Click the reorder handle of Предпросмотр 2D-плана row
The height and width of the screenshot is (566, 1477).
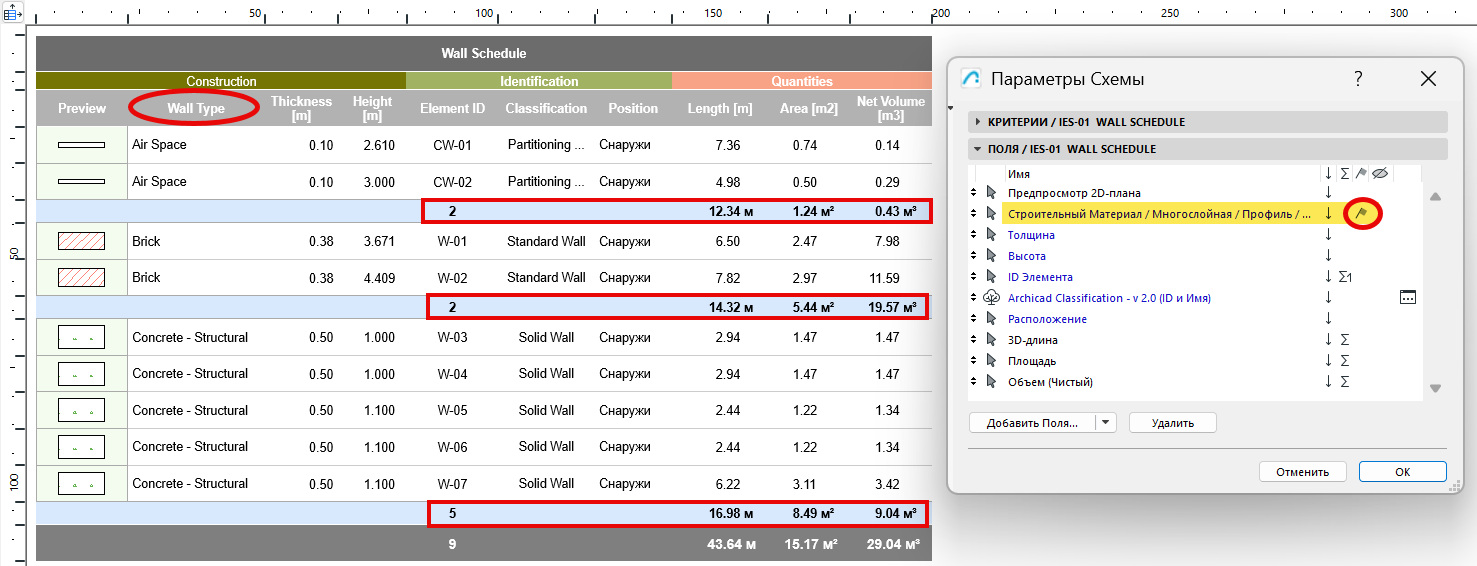pyautogui.click(x=973, y=192)
